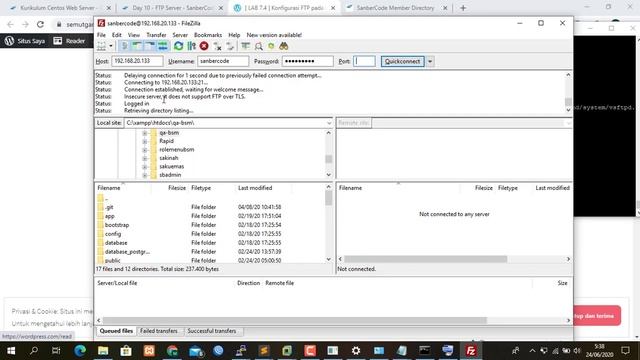
Task: Select the app folder in local list
Action: (109, 216)
